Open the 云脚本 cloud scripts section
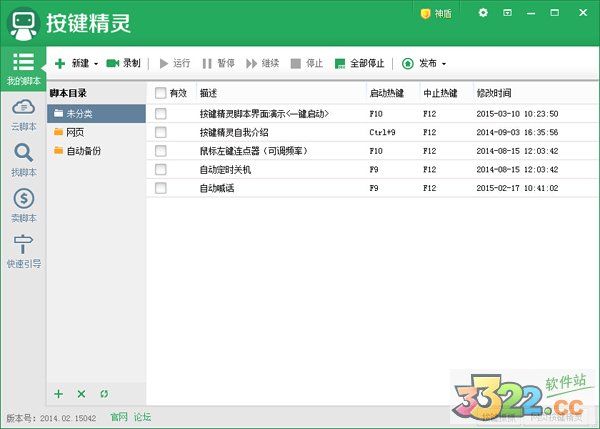 [x=23, y=115]
